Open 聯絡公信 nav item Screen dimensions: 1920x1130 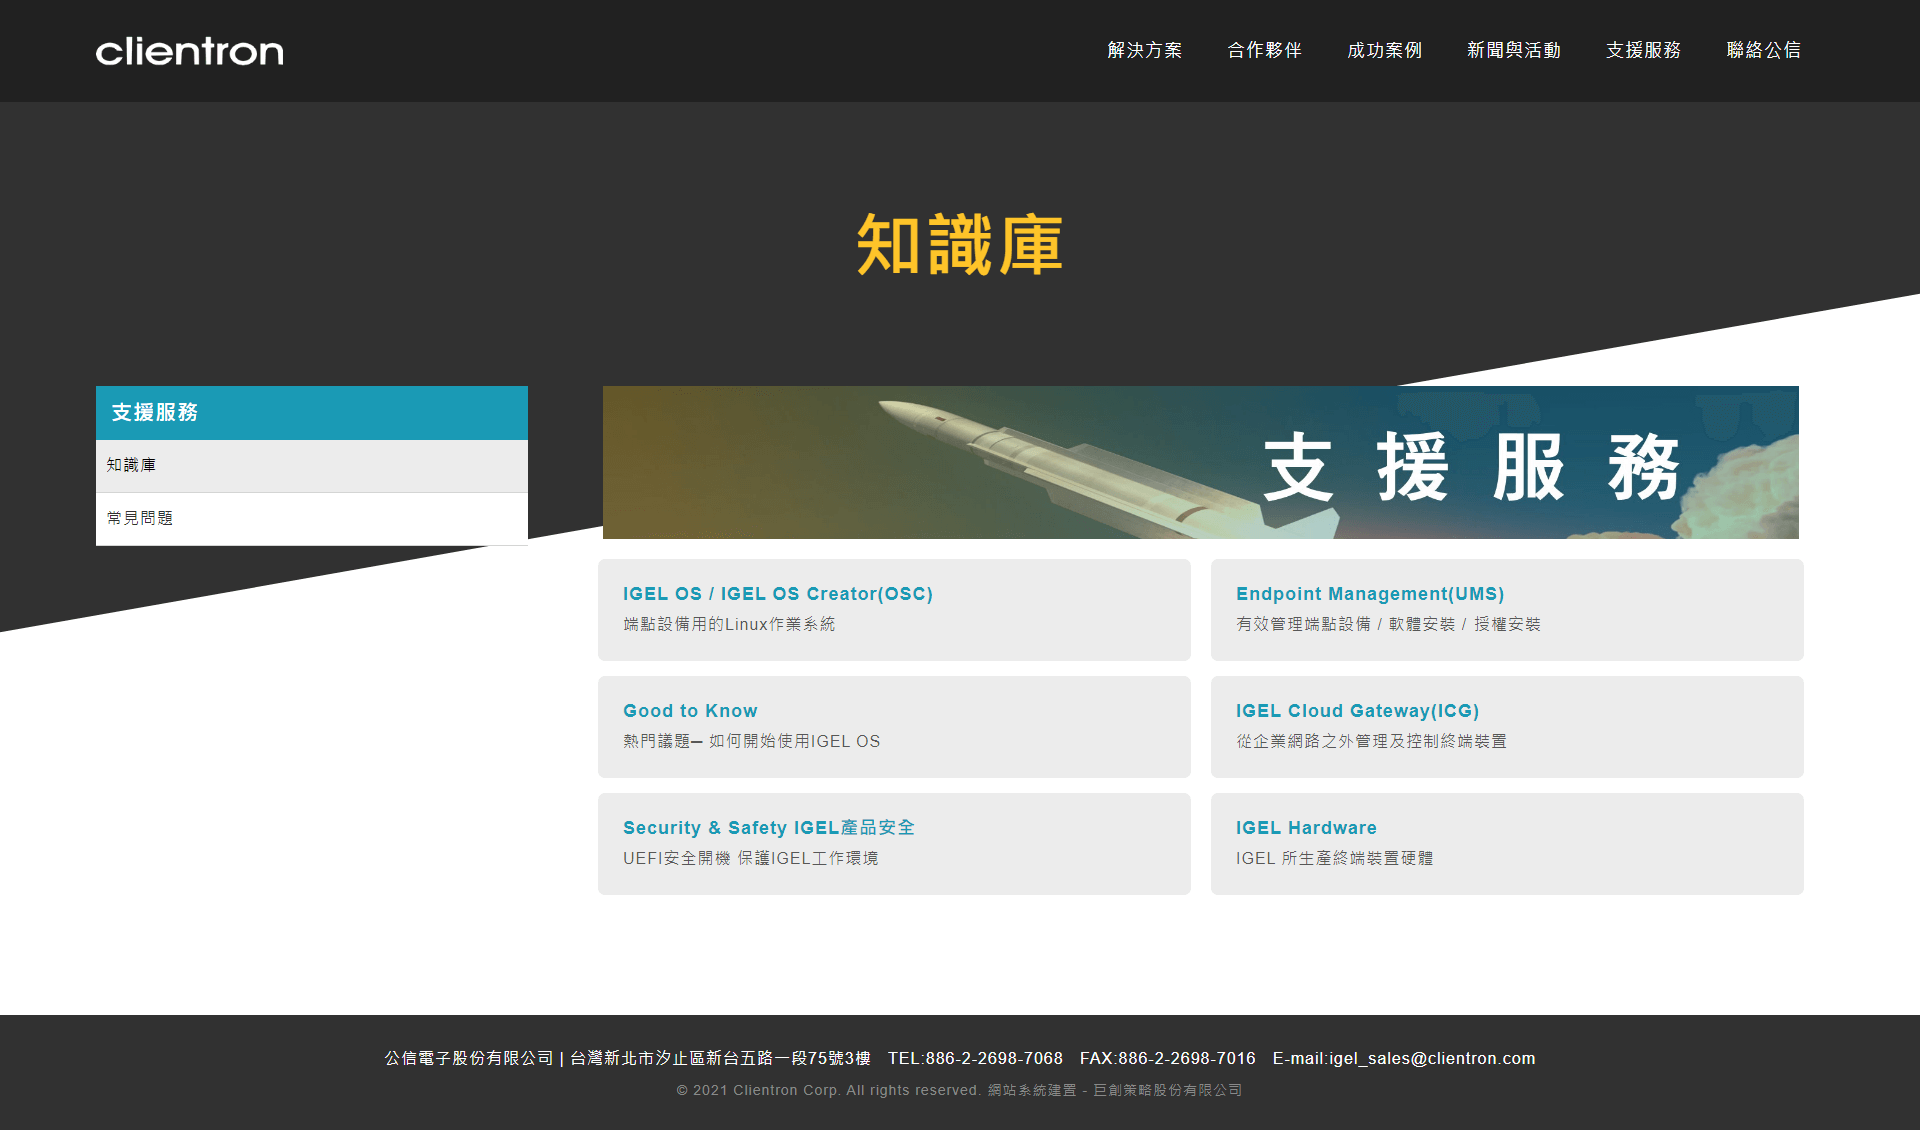pos(1763,50)
